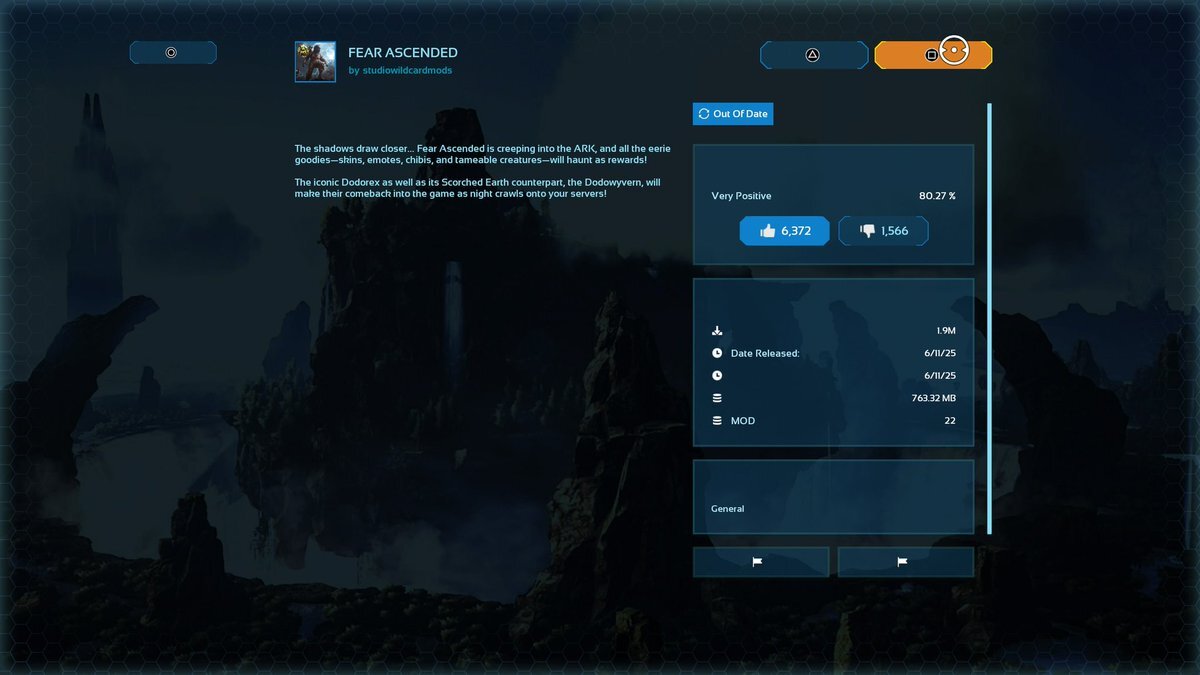Image resolution: width=1200 pixels, height=675 pixels.
Task: Click the downloads icon beside 1.9M
Action: coord(717,331)
